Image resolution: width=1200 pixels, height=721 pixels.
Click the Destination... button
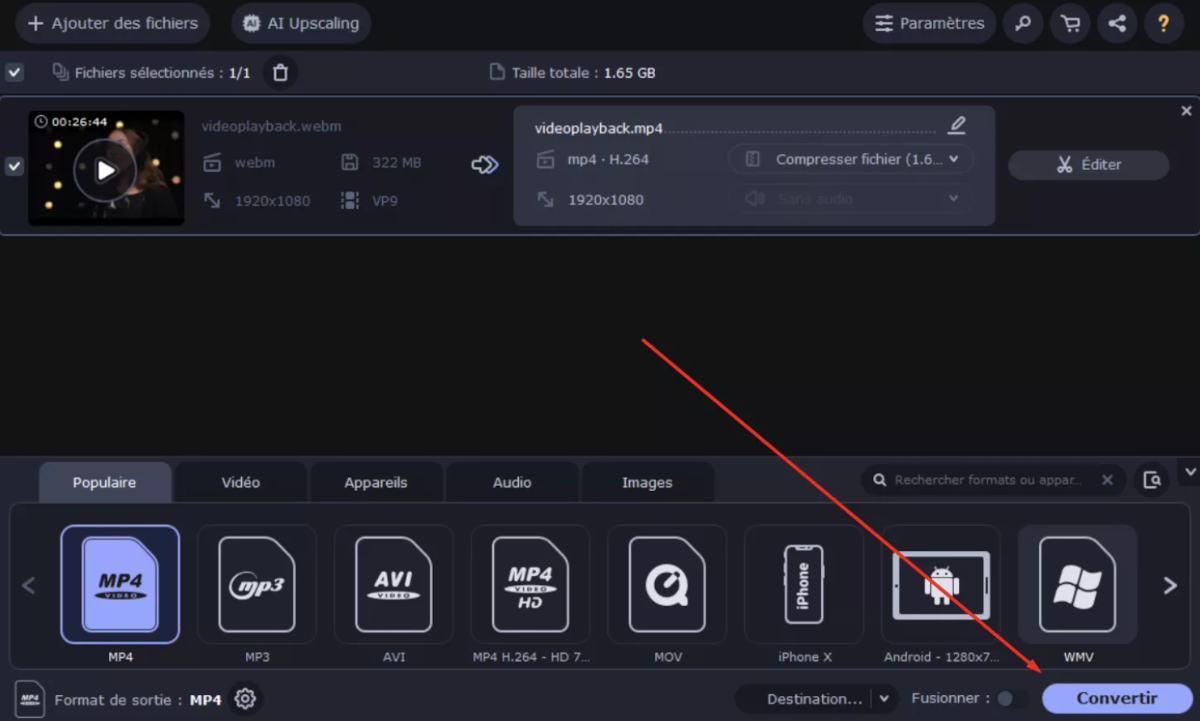pos(814,699)
